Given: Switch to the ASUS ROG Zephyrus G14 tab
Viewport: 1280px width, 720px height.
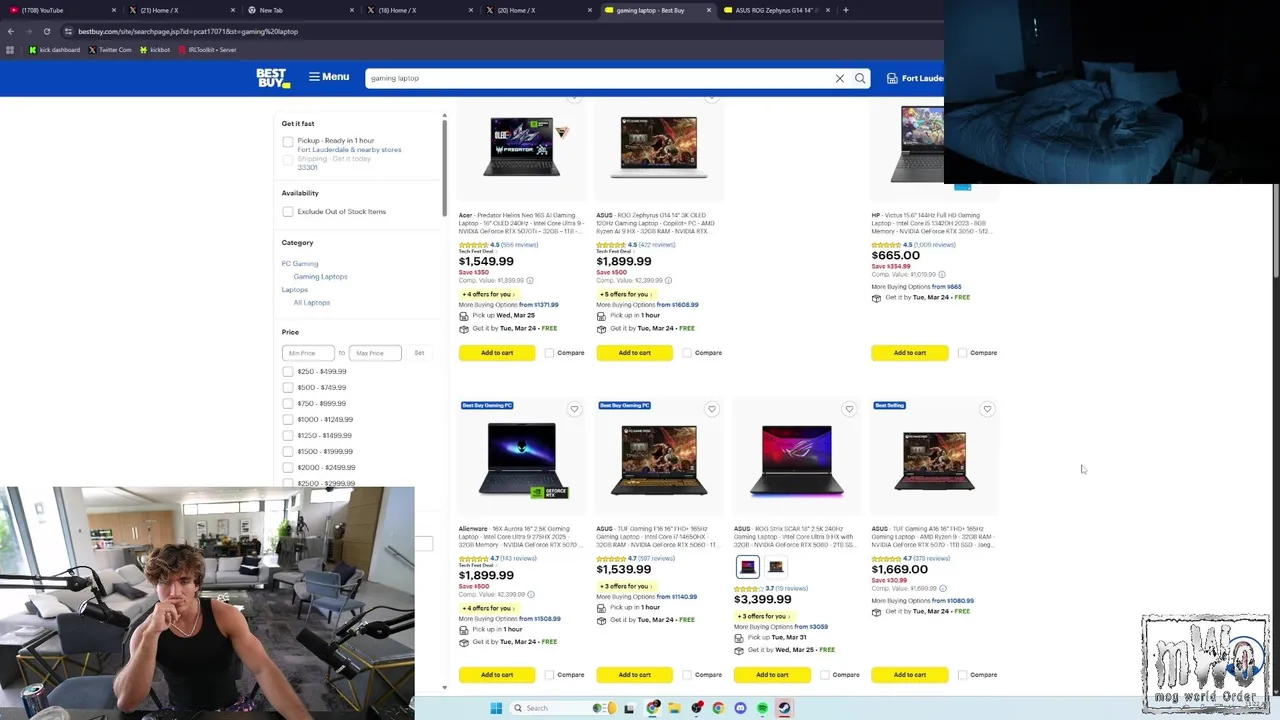Looking at the screenshot, I should click(x=775, y=10).
